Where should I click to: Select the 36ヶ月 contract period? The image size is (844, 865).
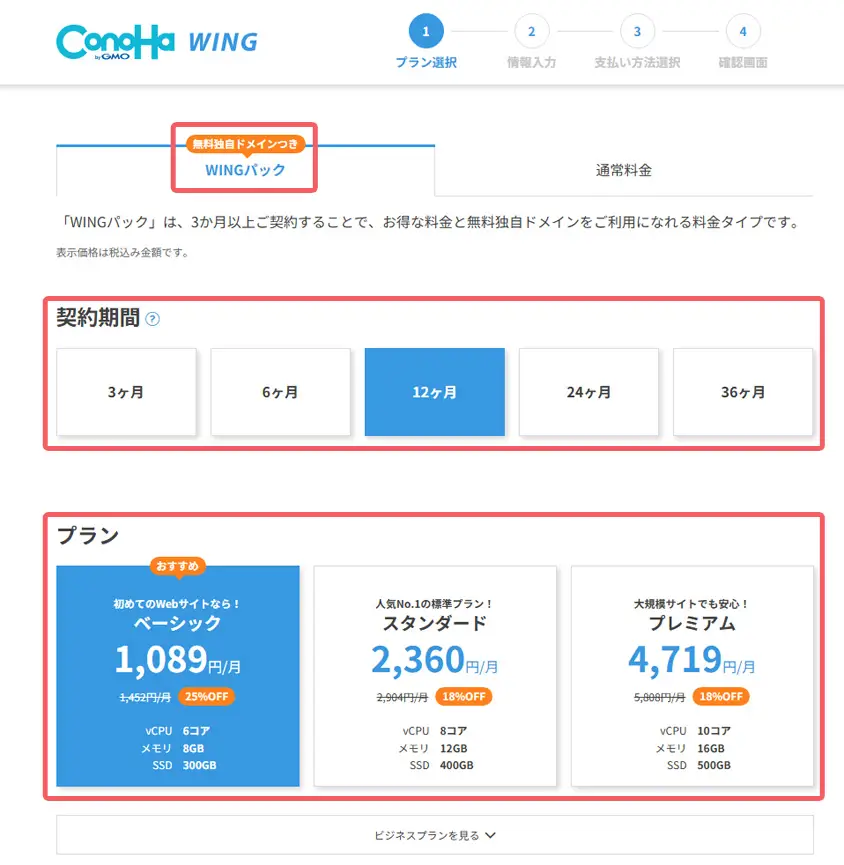pos(742,392)
